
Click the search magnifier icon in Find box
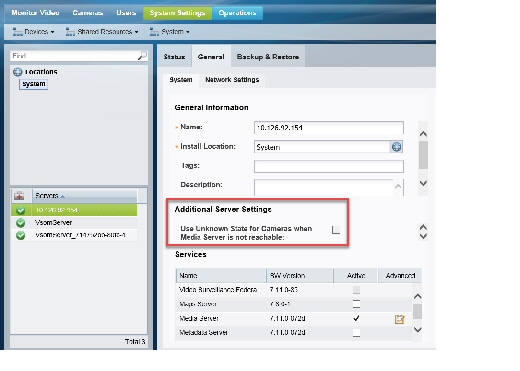pyautogui.click(x=142, y=55)
